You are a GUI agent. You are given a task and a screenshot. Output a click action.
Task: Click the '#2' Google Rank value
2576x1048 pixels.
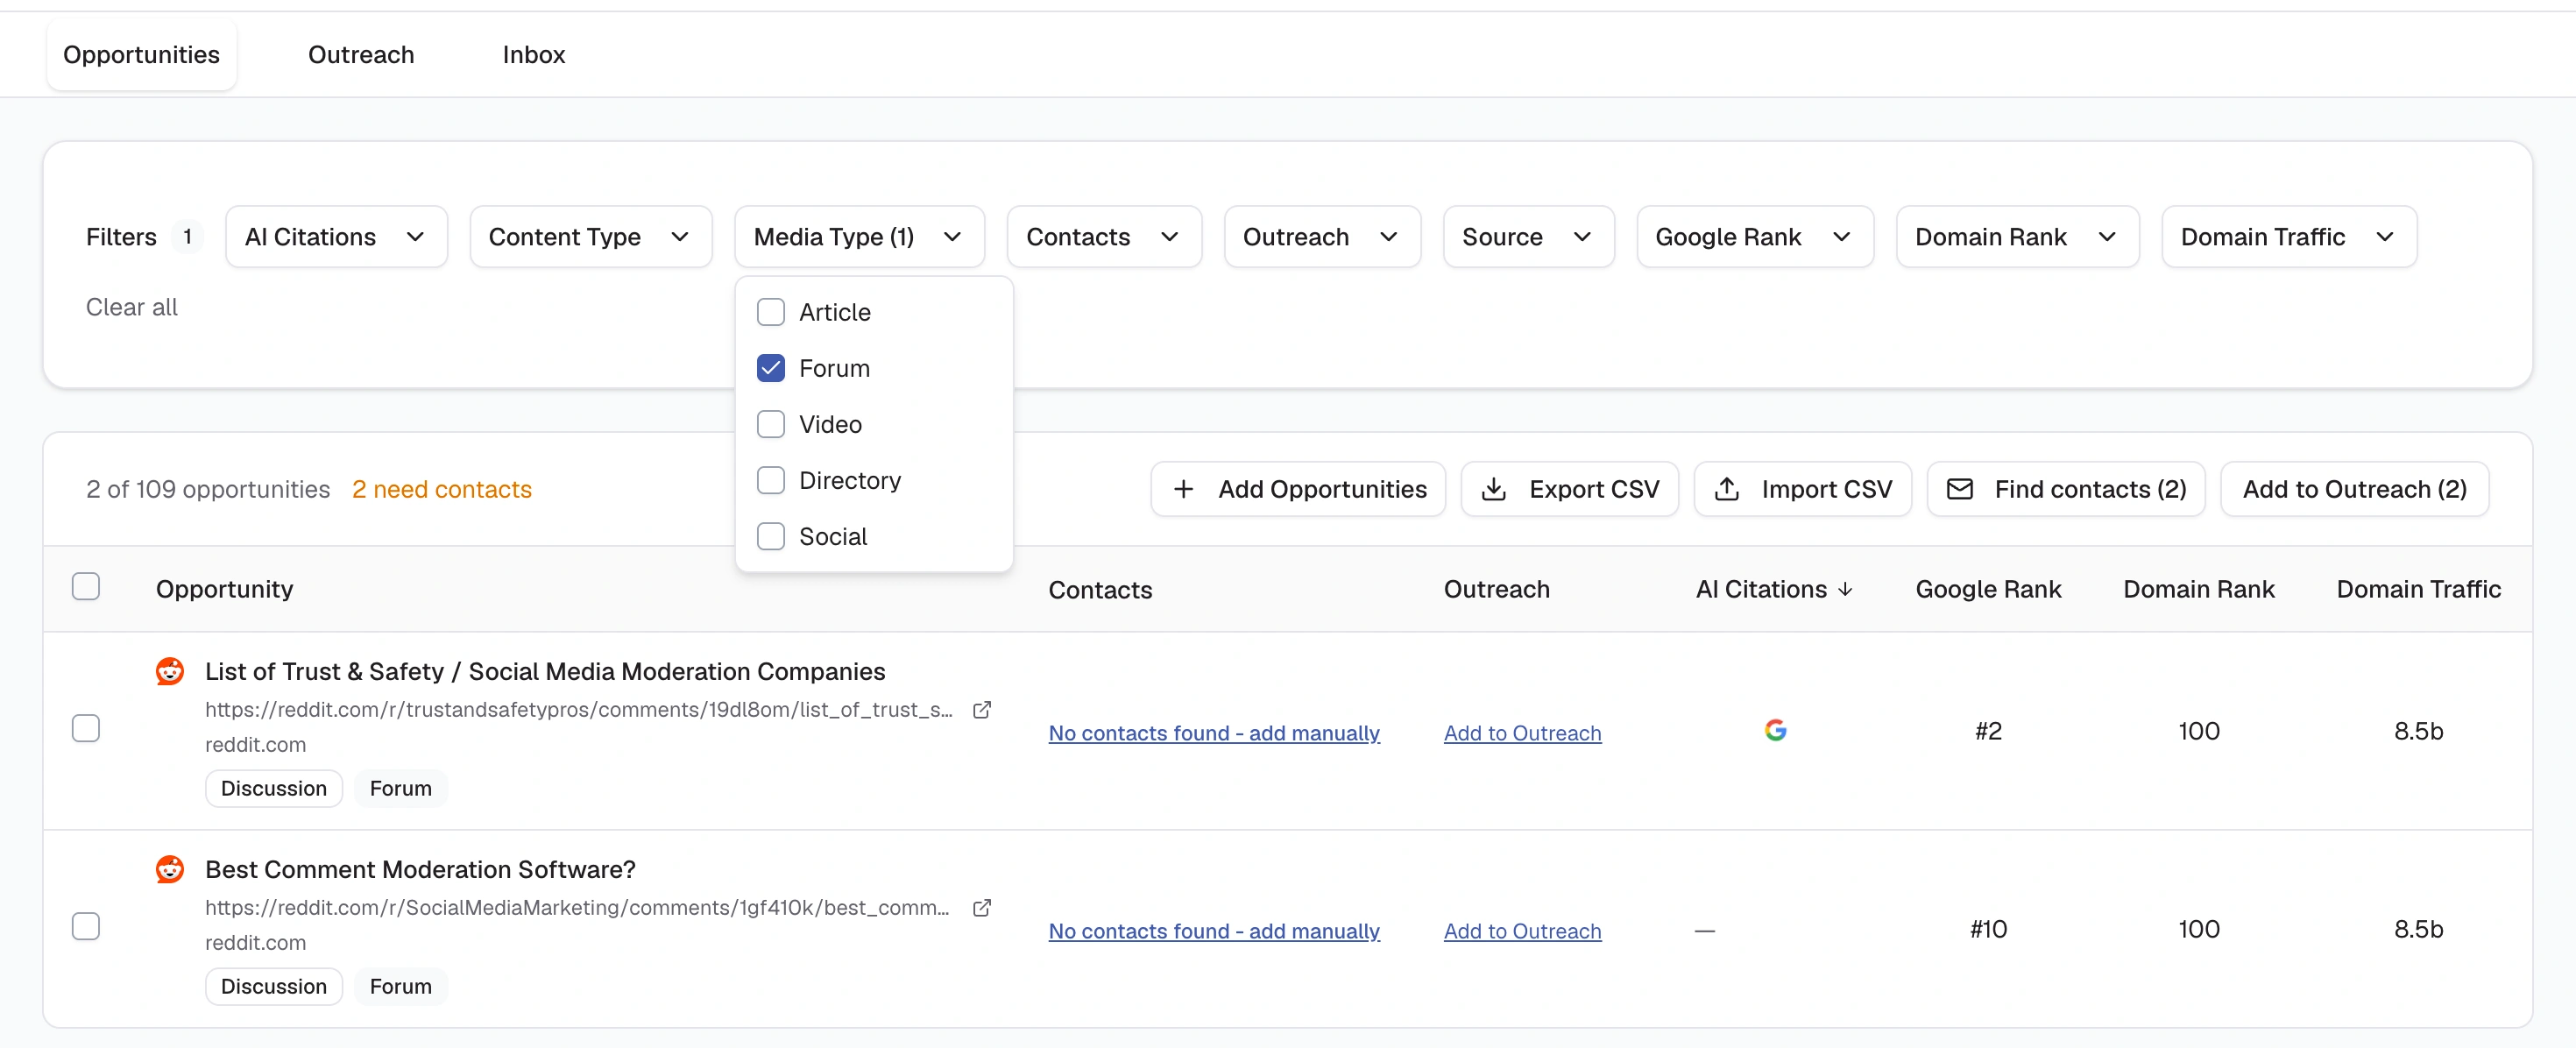[1988, 731]
